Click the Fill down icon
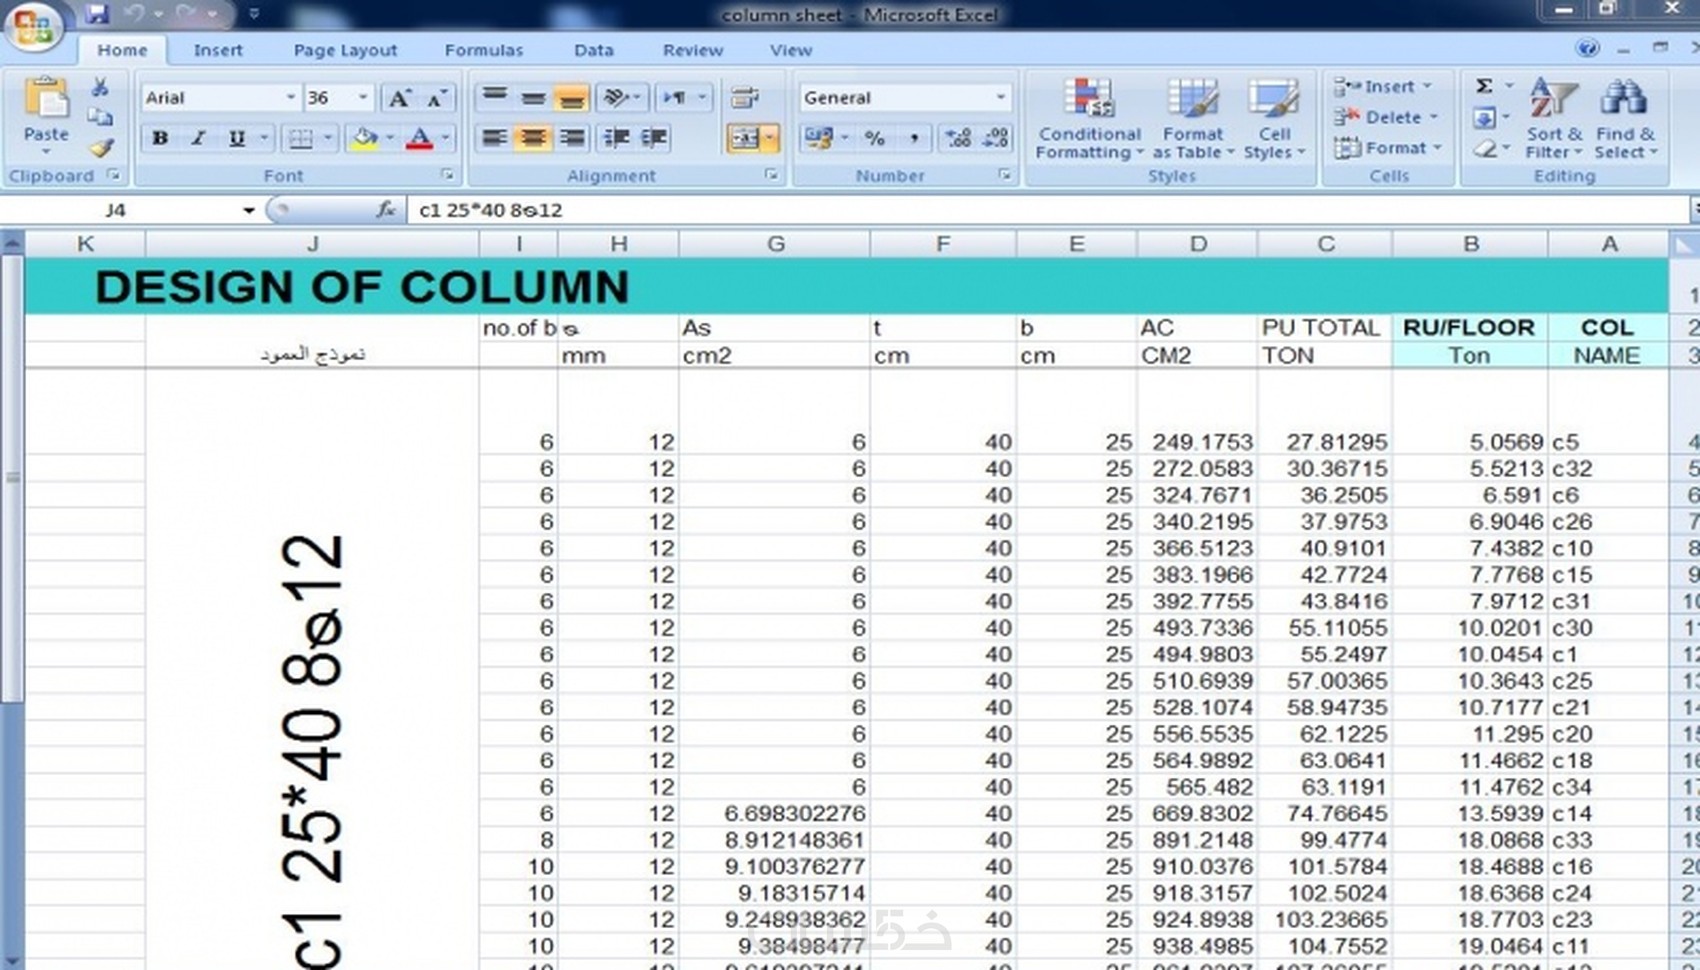Viewport: 1700px width, 970px height. [x=1485, y=118]
